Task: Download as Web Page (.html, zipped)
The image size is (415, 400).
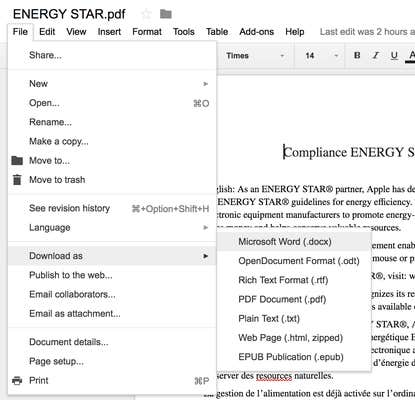Action: [x=294, y=338]
